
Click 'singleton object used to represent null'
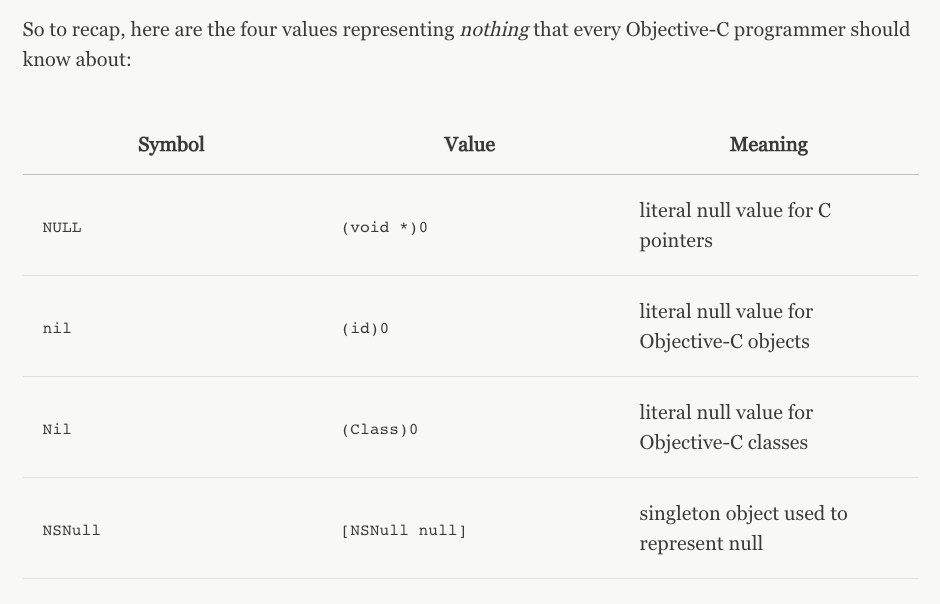[x=743, y=528]
